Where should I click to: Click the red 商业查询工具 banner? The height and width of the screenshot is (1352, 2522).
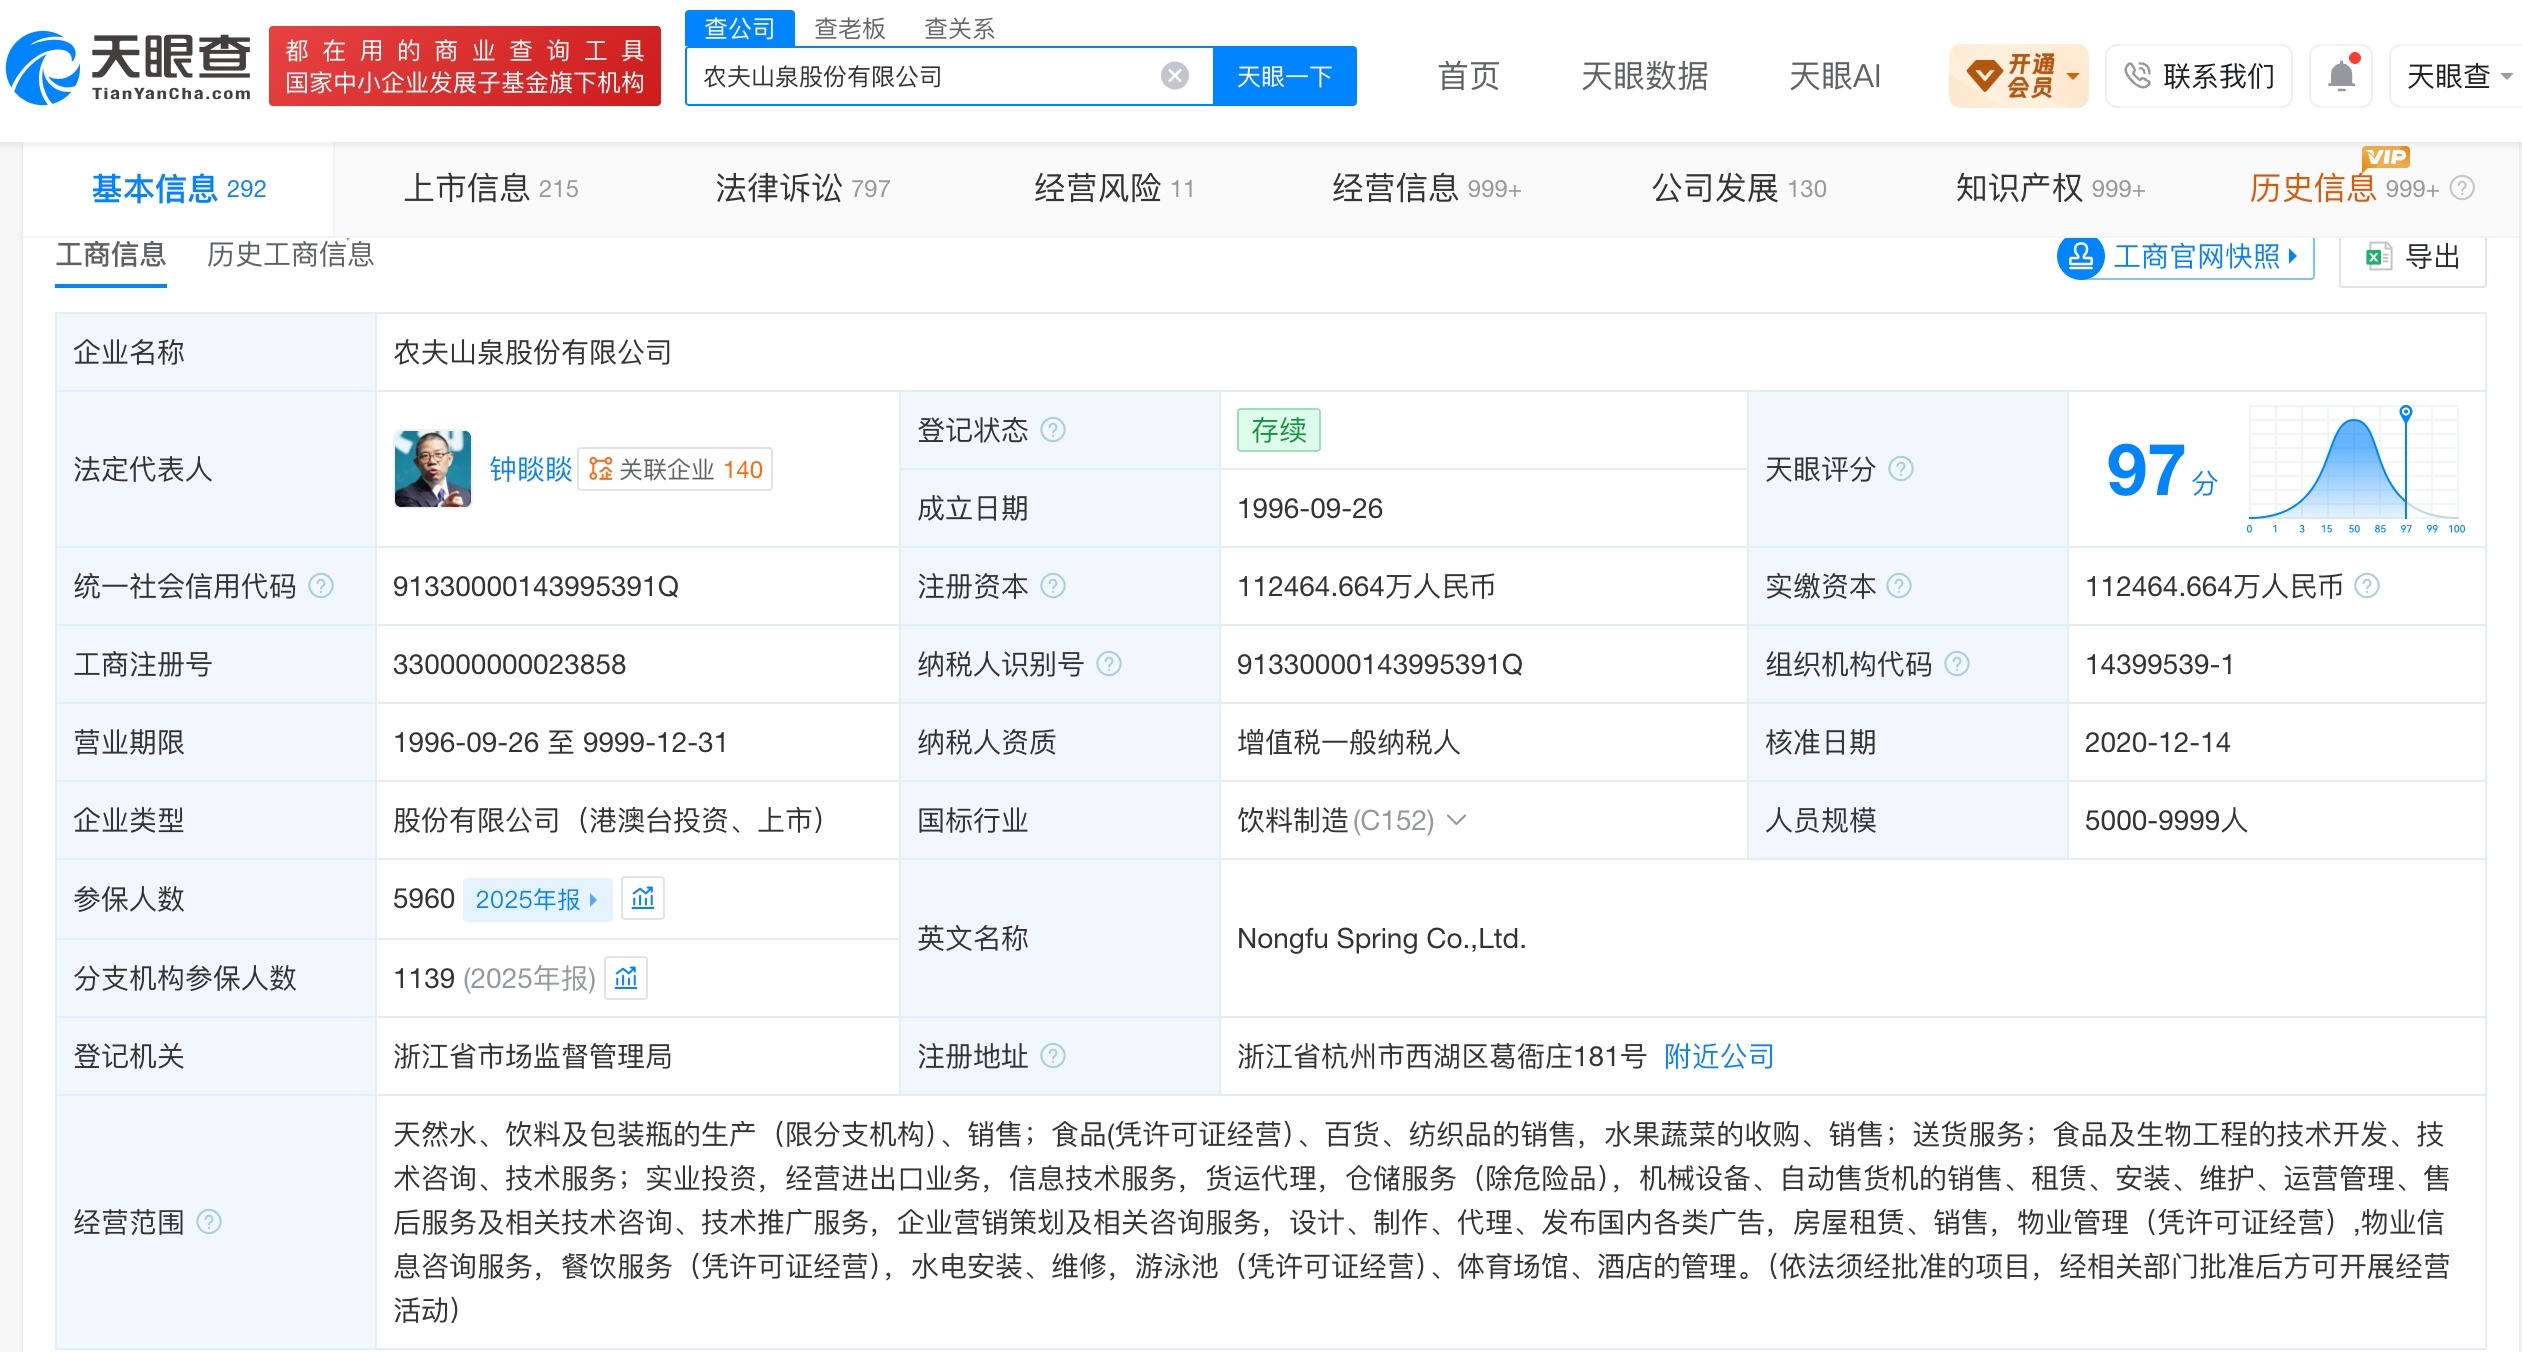[x=465, y=66]
